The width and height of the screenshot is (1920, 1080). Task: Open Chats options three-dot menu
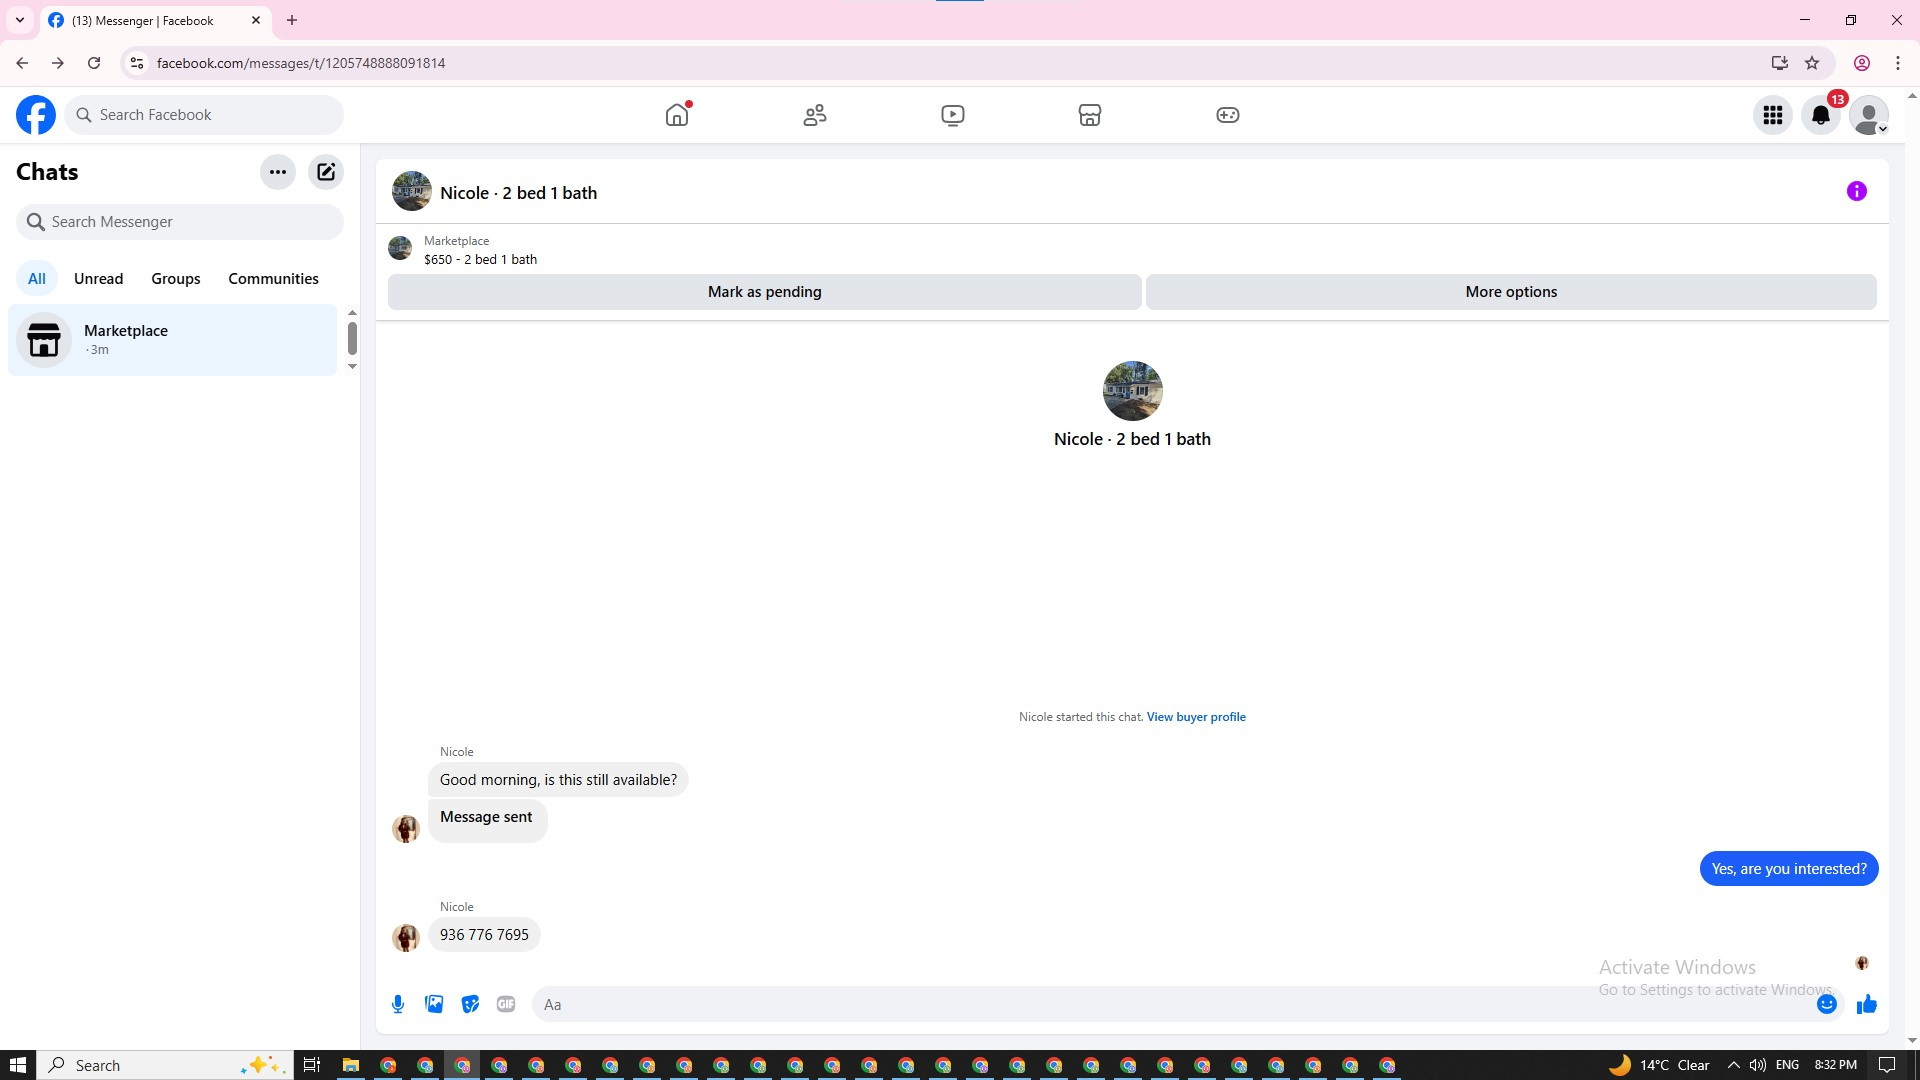point(278,172)
